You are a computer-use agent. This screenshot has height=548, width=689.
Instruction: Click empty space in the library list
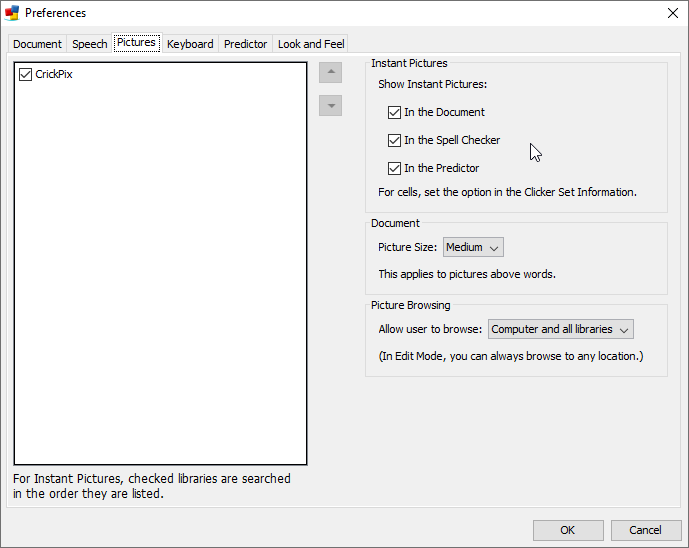click(160, 280)
